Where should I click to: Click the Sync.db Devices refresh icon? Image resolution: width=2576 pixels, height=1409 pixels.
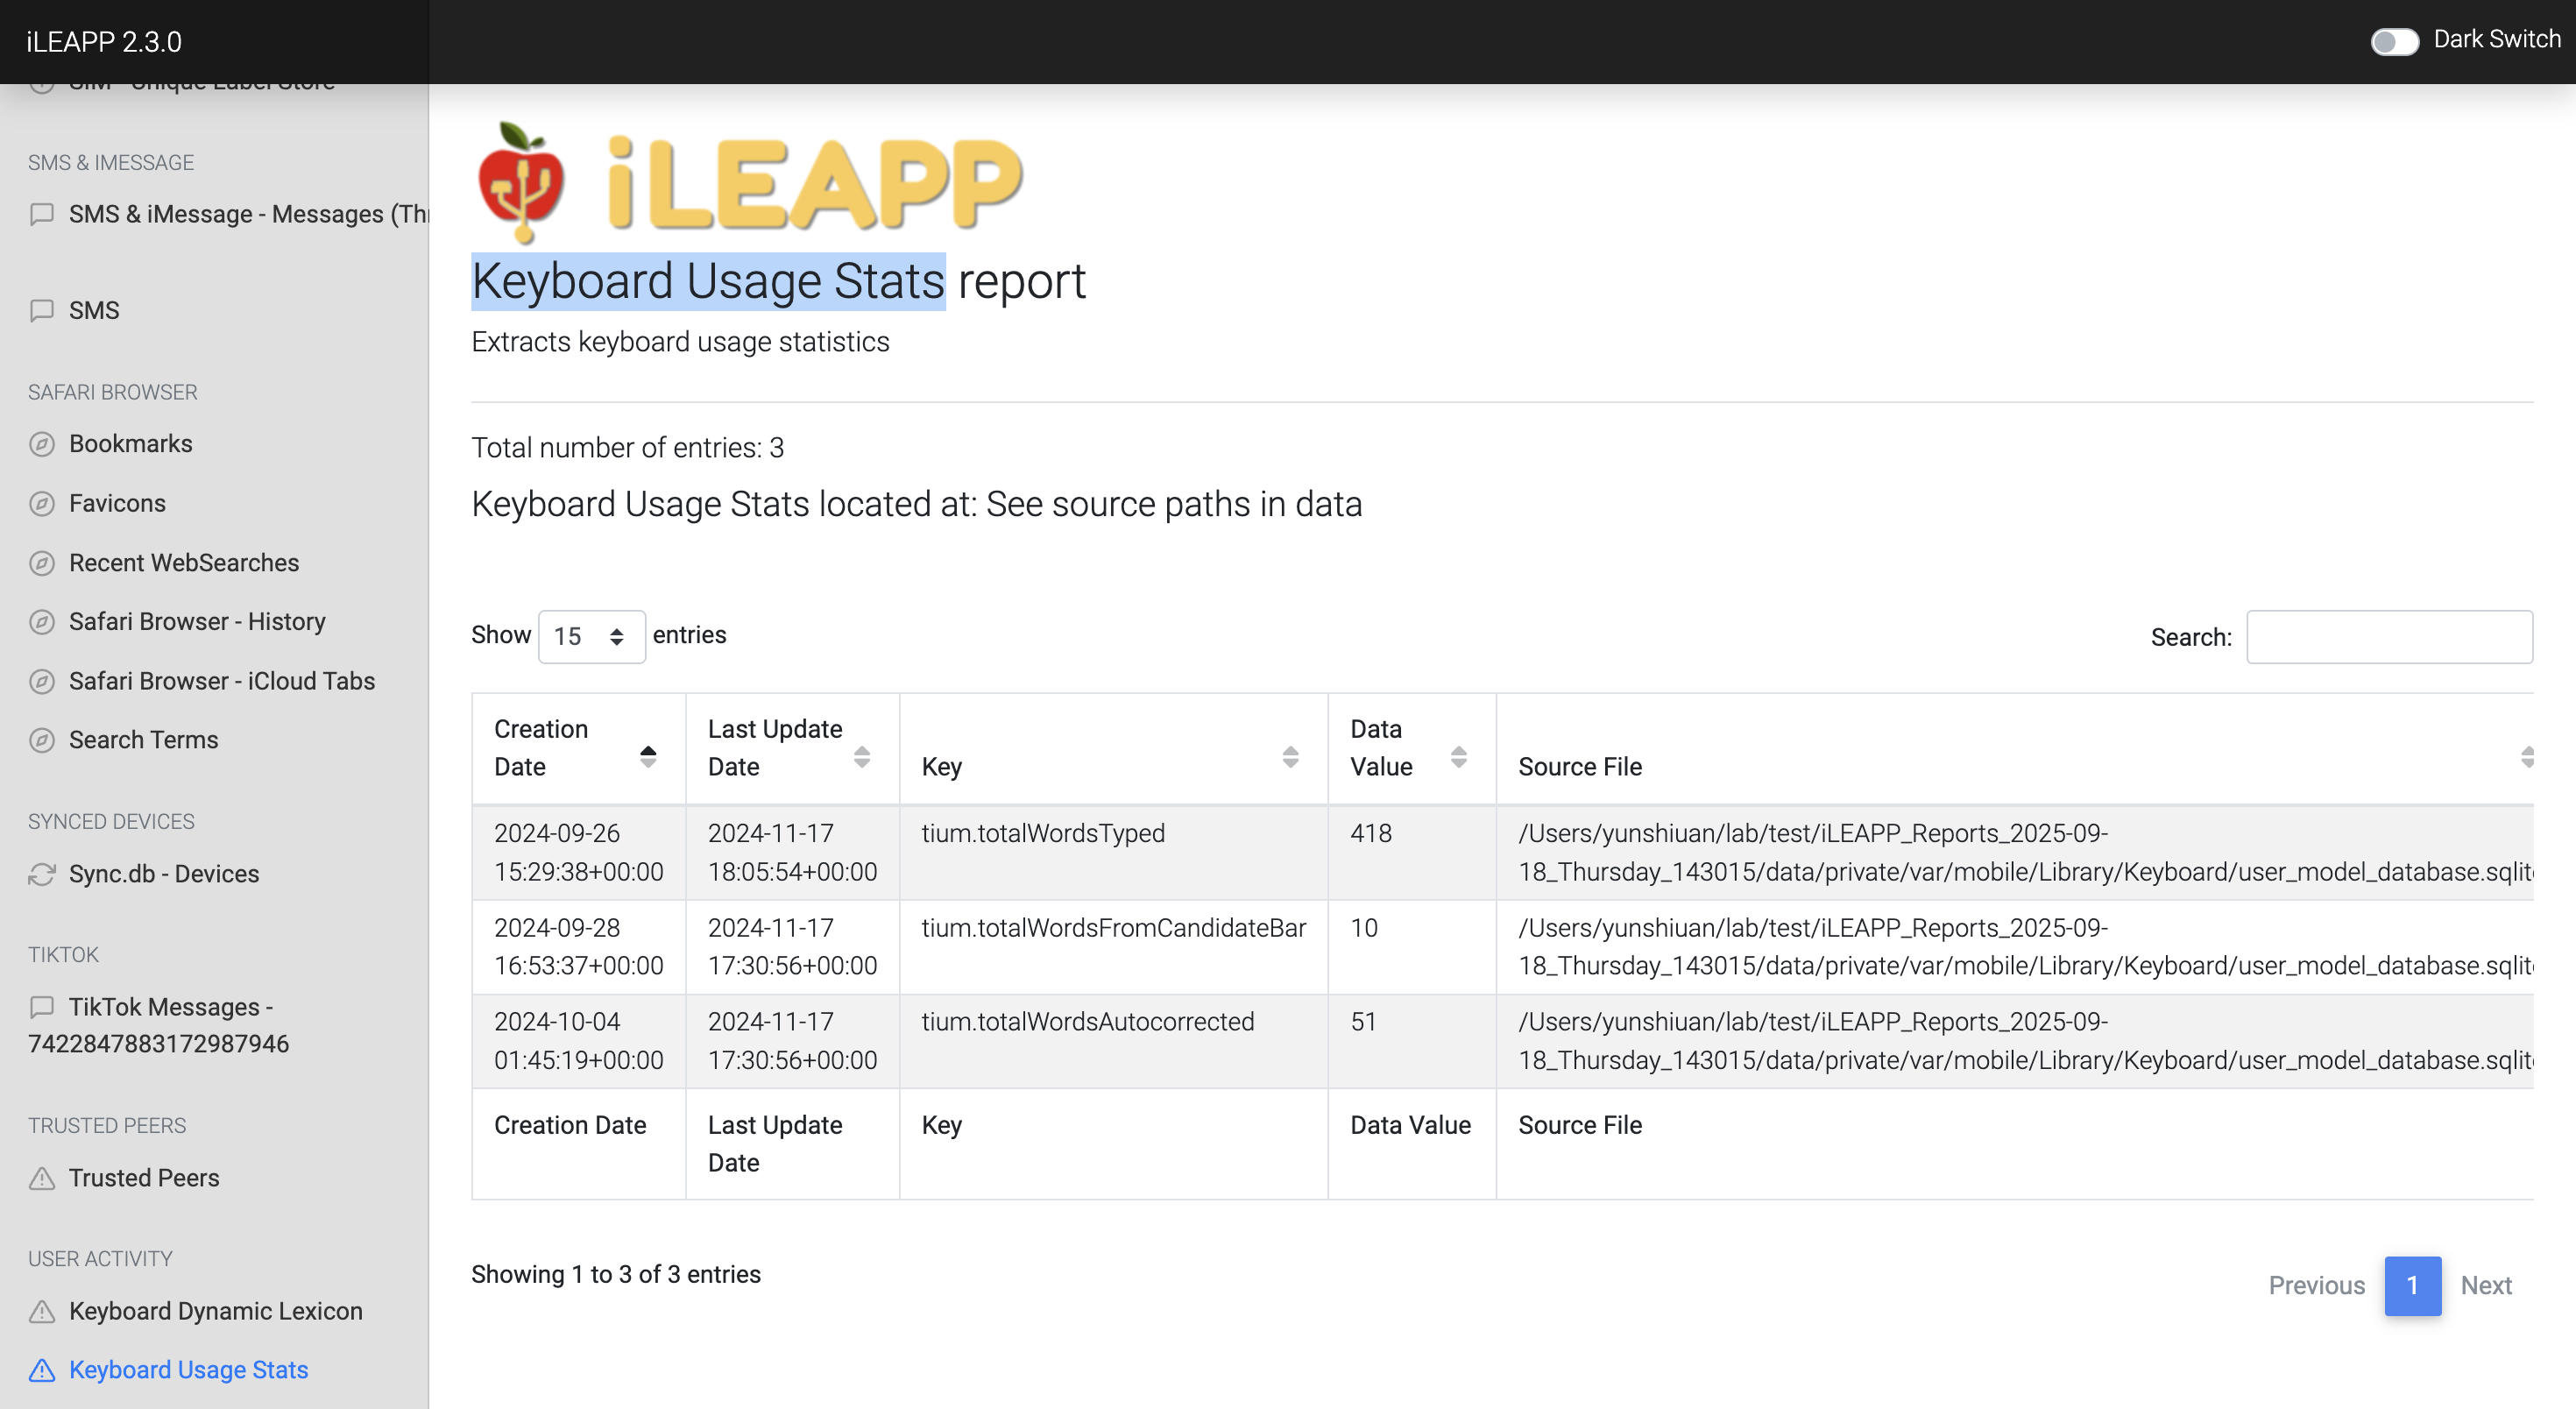point(41,874)
